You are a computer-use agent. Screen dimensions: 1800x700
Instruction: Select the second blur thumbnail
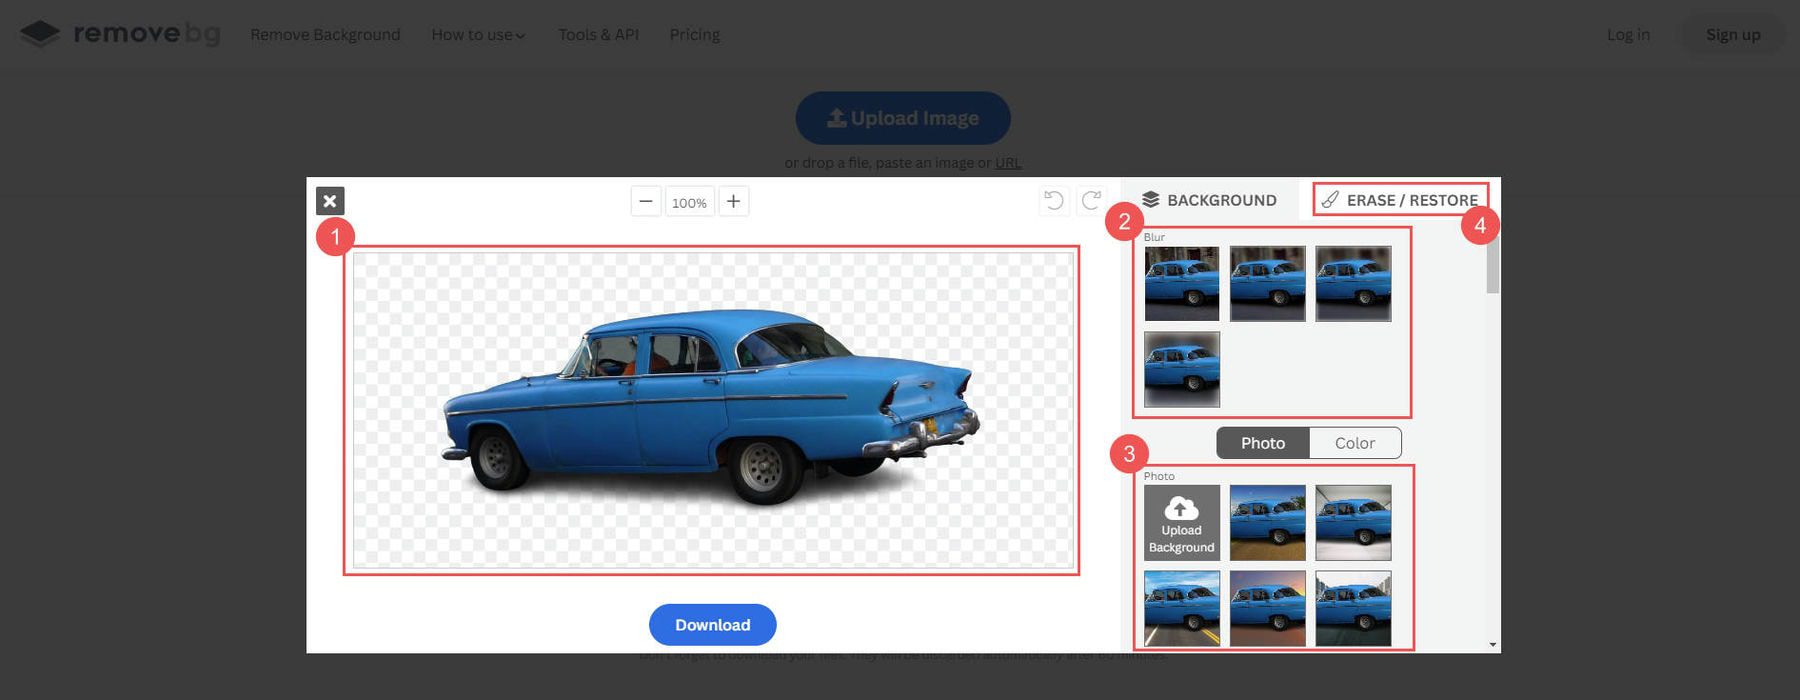[1267, 284]
